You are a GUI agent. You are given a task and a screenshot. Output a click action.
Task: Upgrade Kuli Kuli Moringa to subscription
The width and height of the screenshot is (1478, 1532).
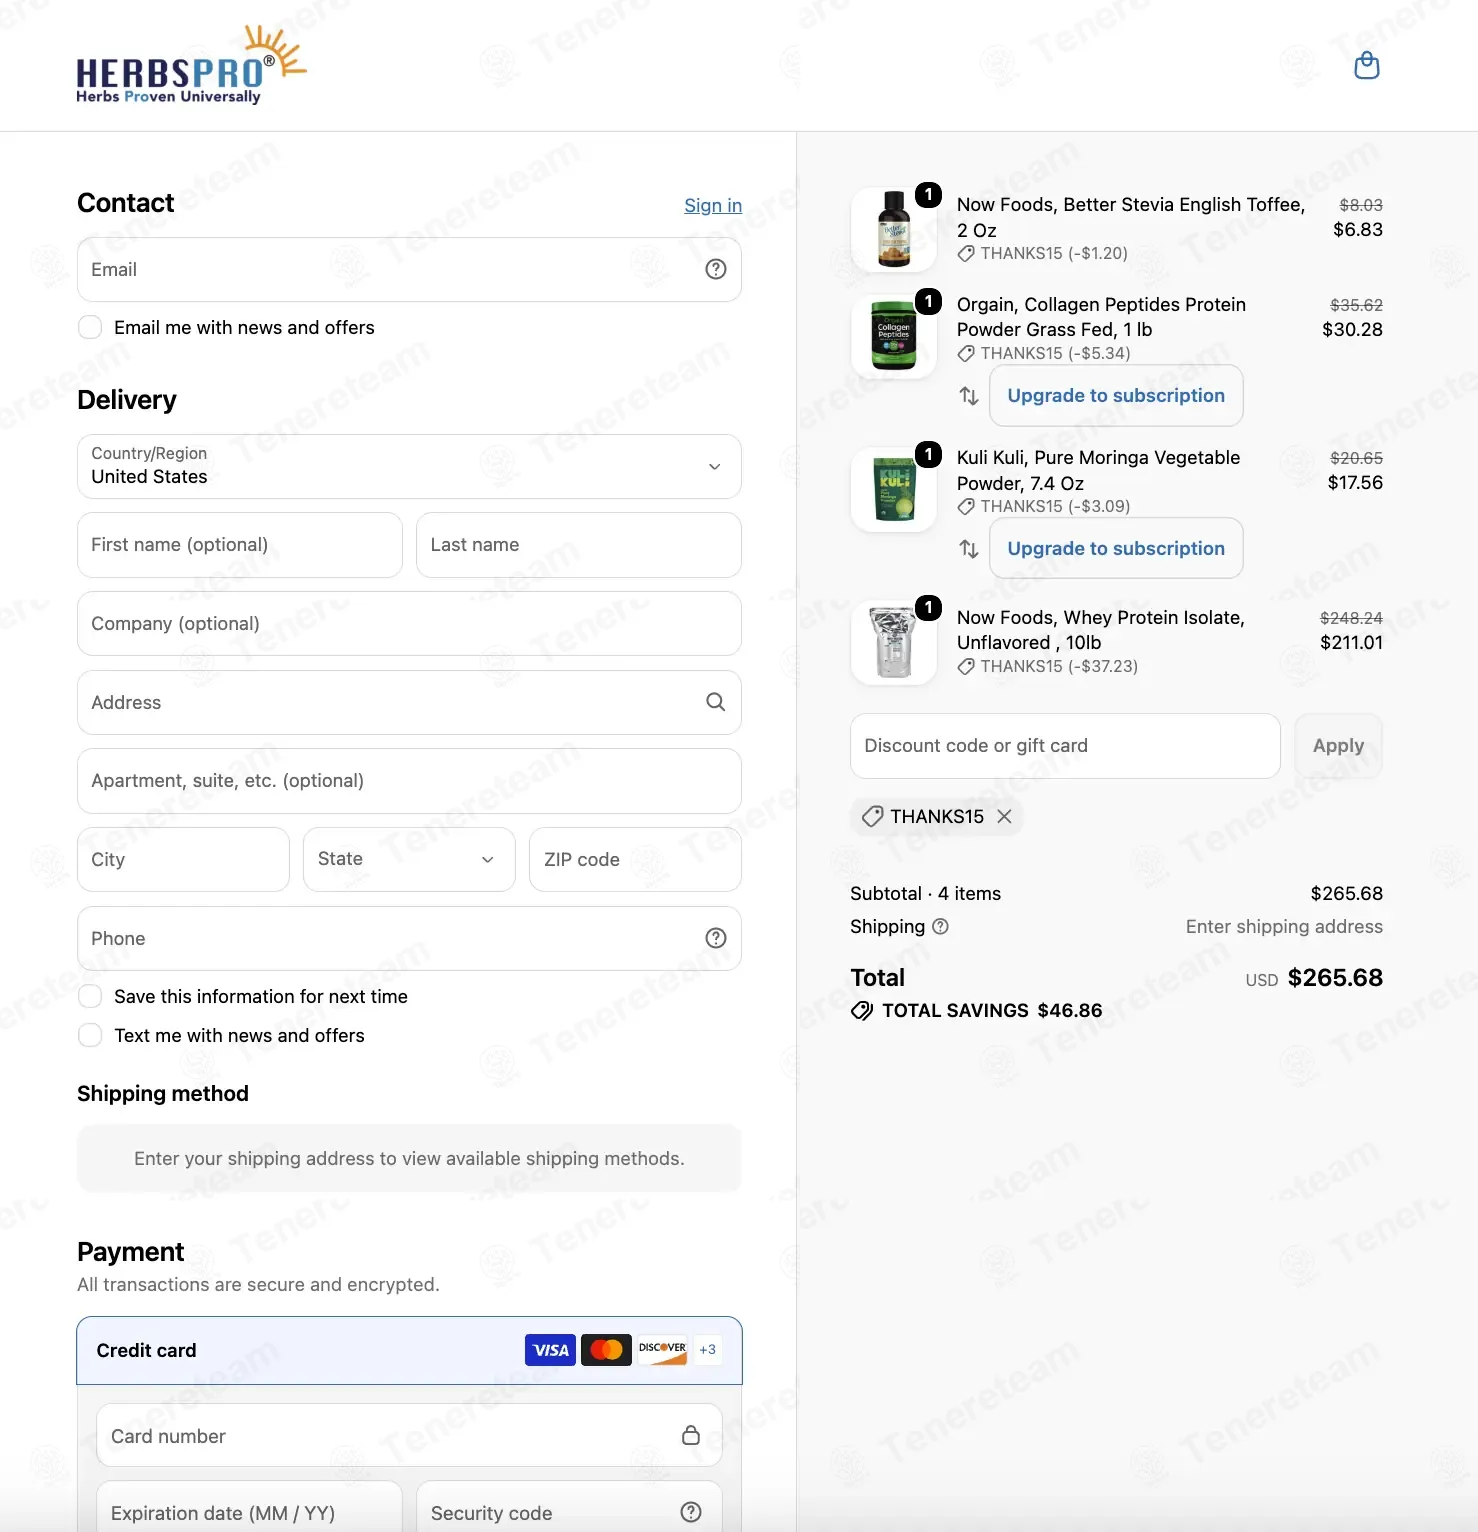point(1116,548)
